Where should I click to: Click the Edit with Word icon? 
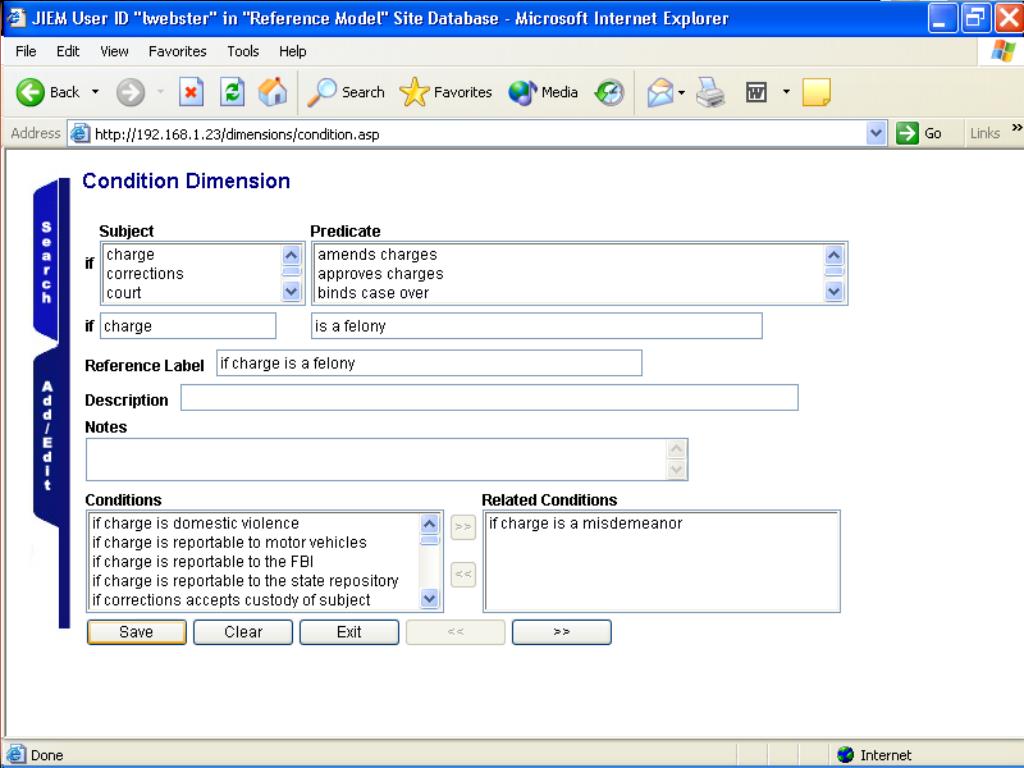tap(756, 92)
